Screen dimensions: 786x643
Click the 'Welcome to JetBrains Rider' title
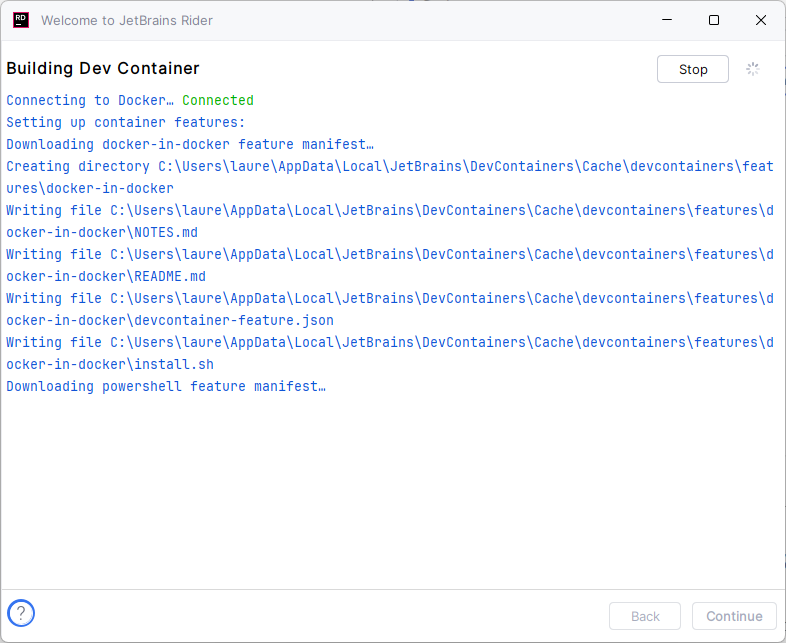point(127,21)
